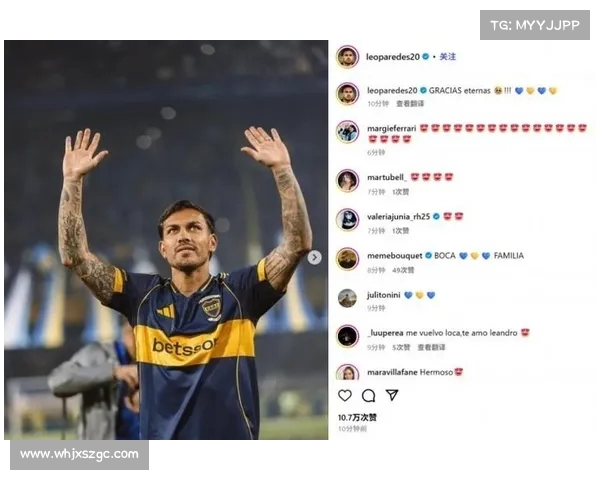
Task: Open martubell_ avatar picture
Action: 347,180
